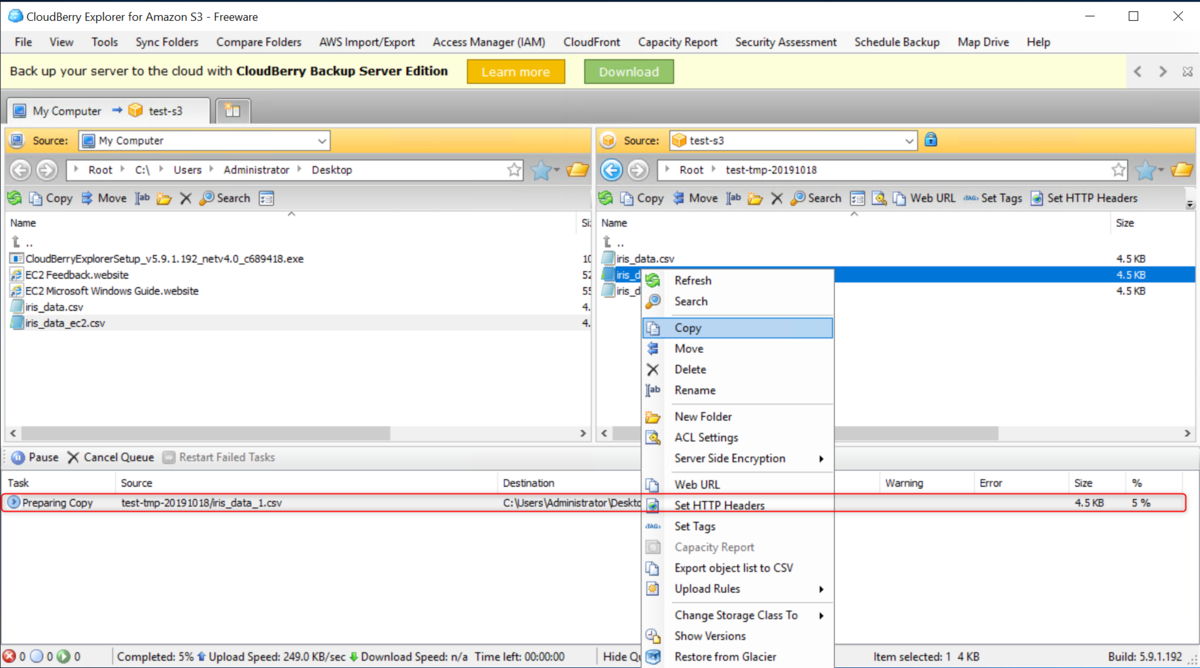Click the delete X icon in the right pane toolbar
Image resolution: width=1200 pixels, height=668 pixels.
click(776, 198)
